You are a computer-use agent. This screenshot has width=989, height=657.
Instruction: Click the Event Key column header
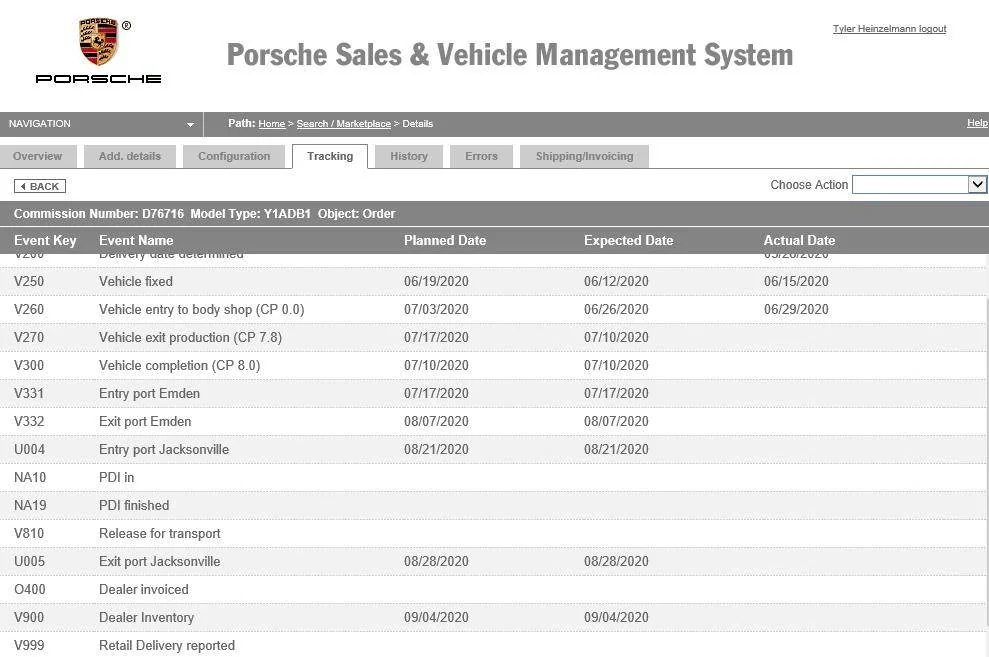(x=45, y=240)
